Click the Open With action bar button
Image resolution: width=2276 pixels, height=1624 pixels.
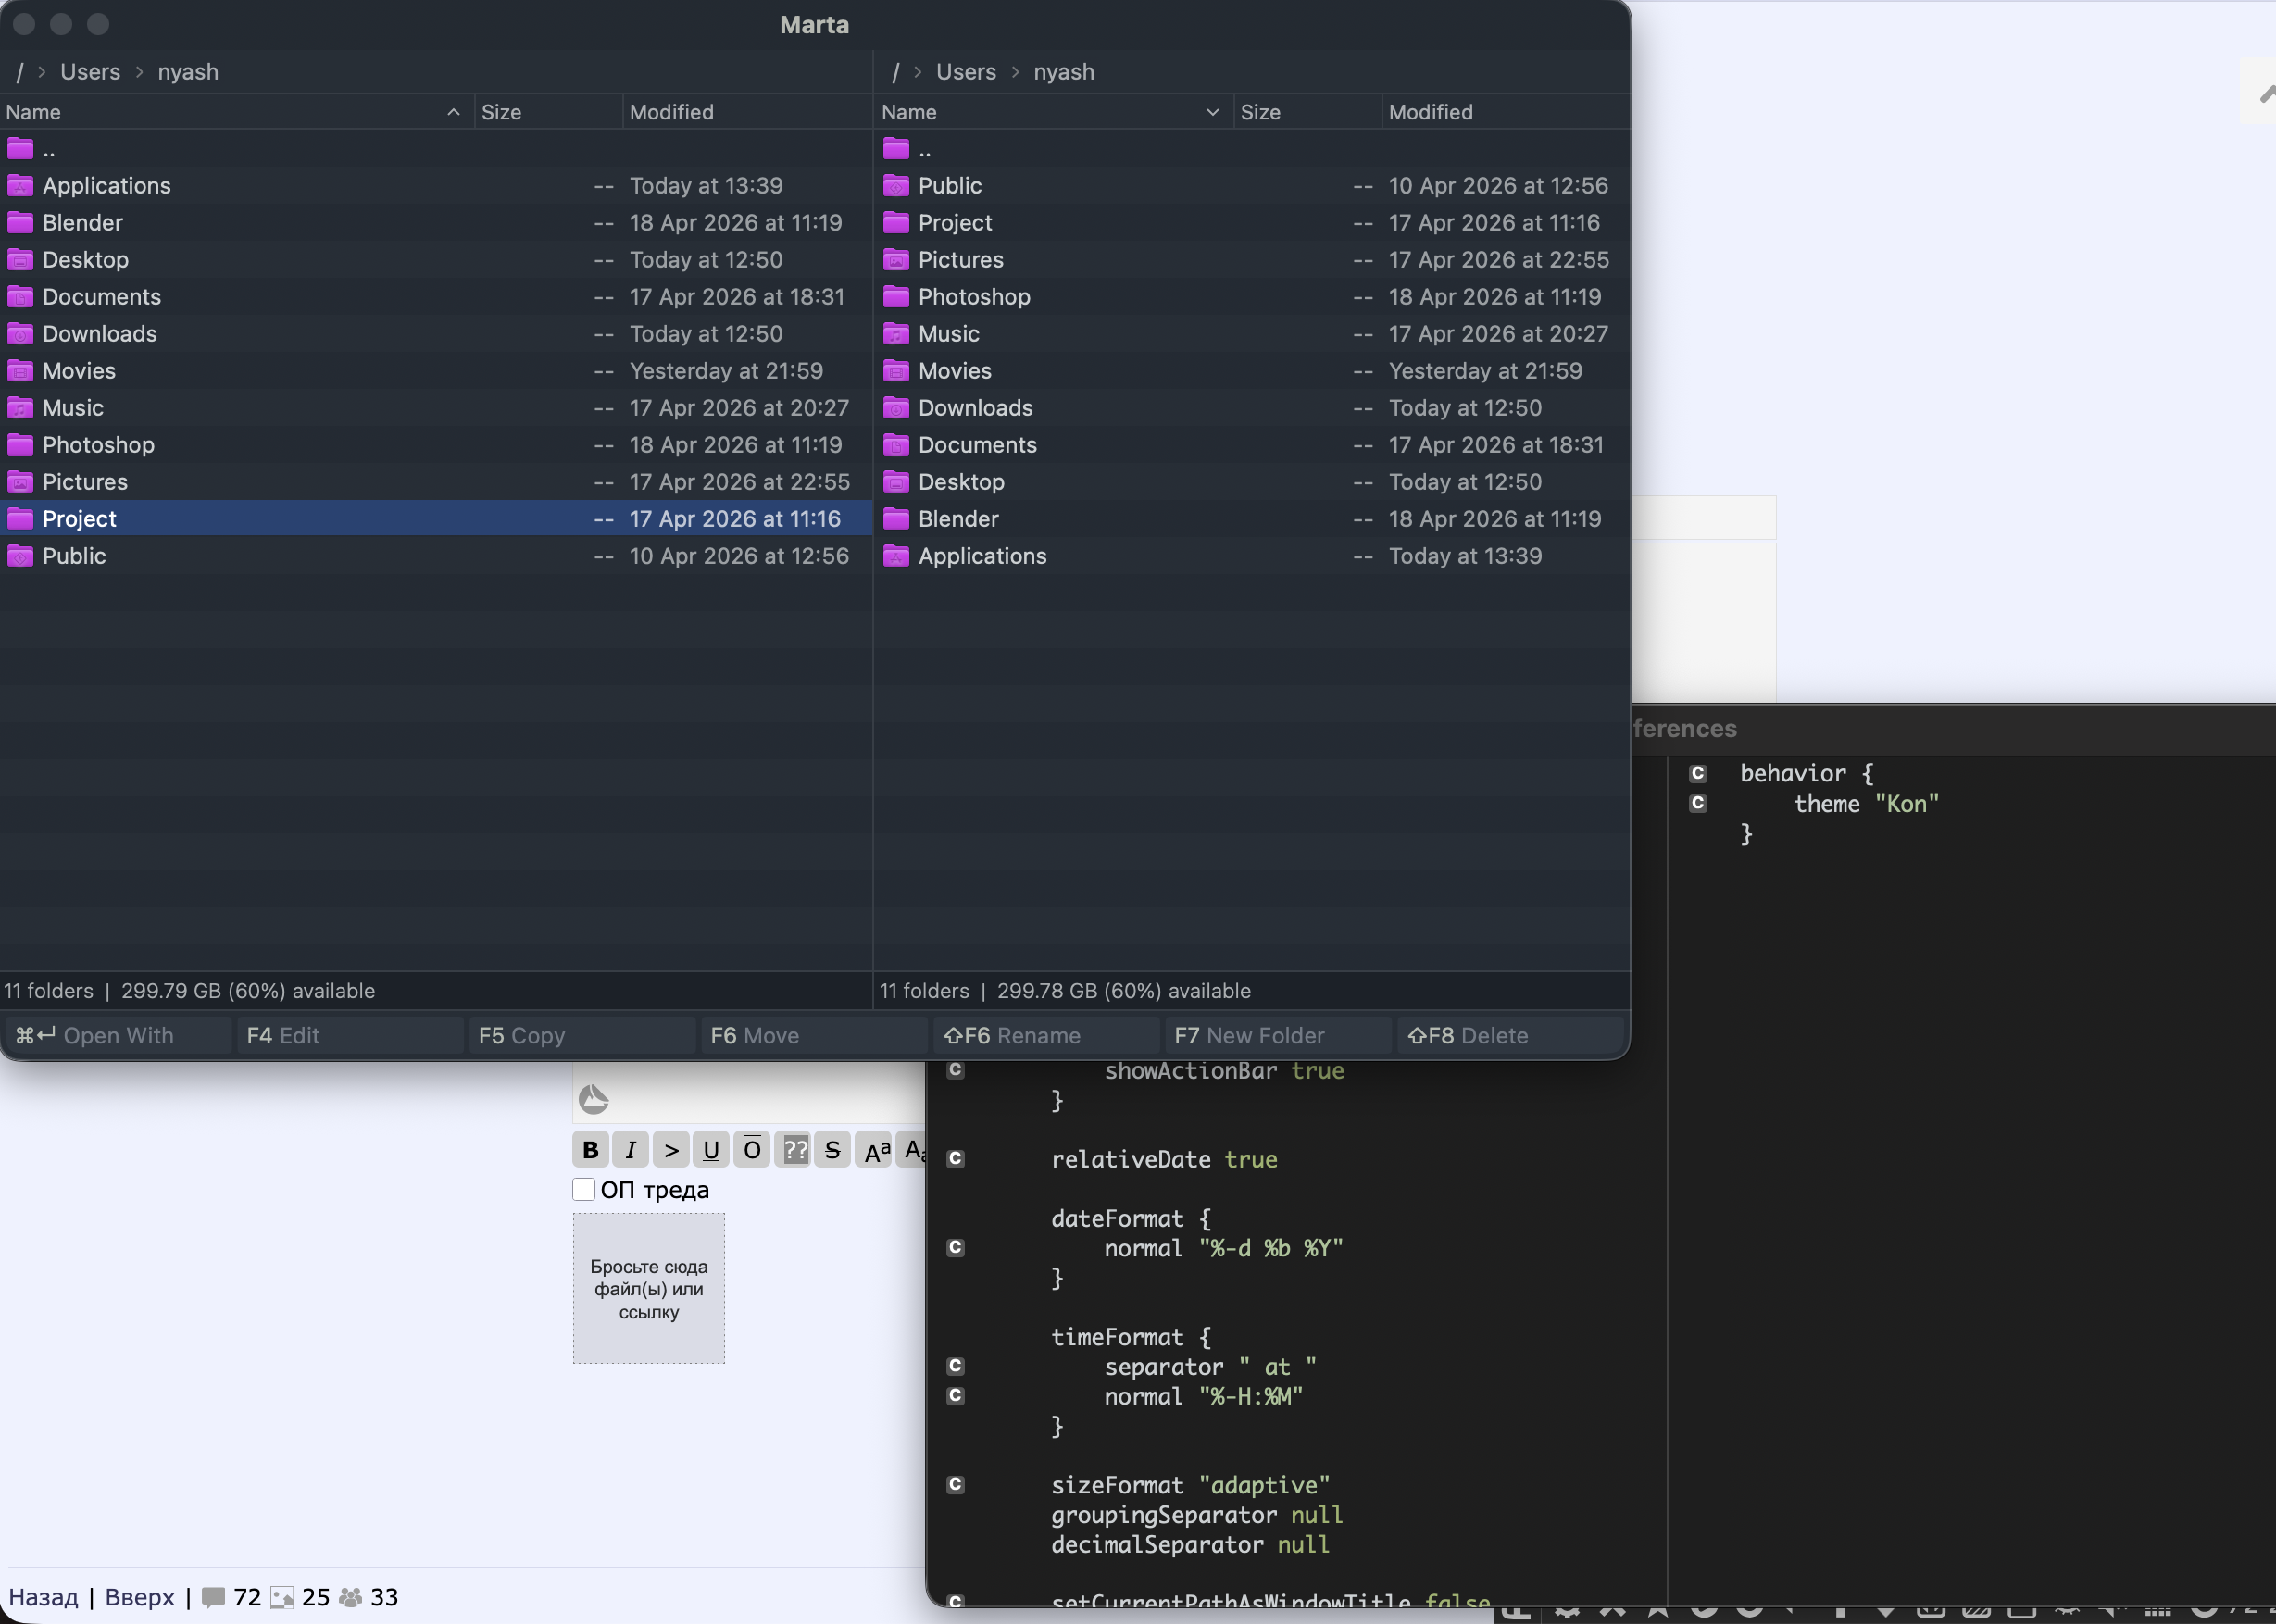tap(118, 1036)
